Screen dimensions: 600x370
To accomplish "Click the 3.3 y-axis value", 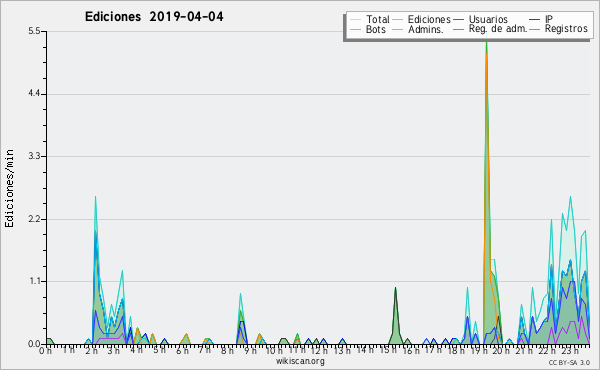I will point(34,156).
